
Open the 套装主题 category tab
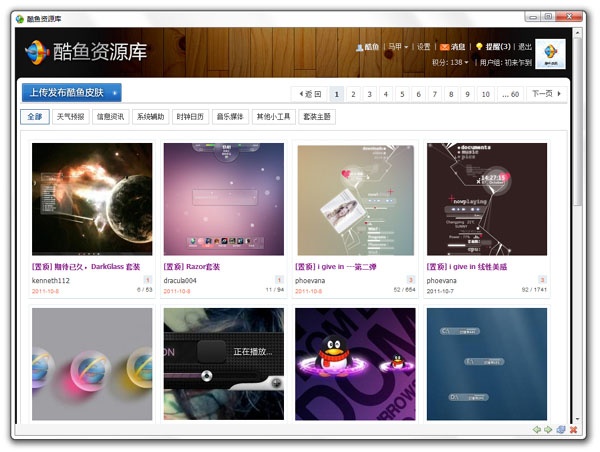[x=315, y=117]
